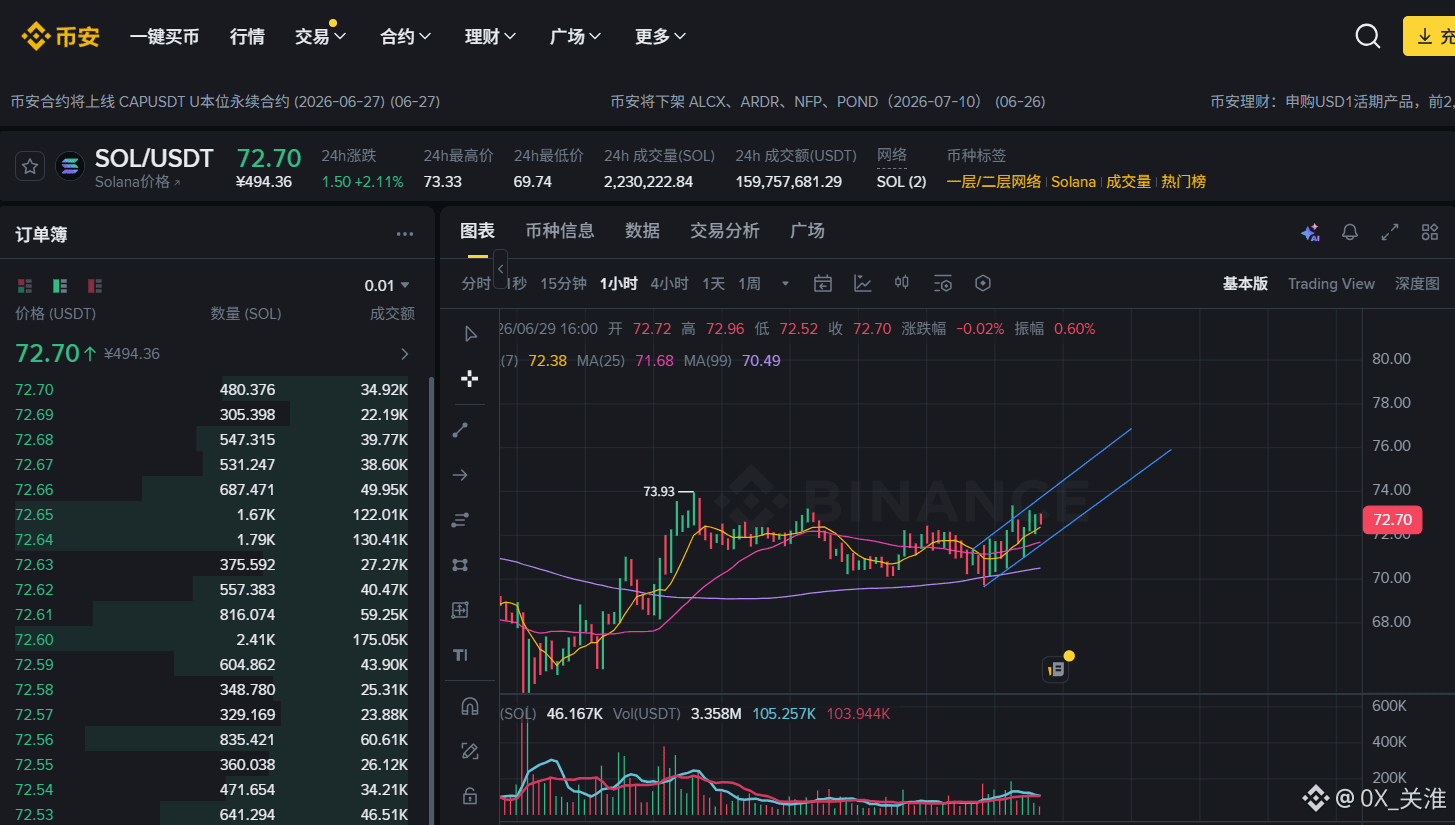This screenshot has width=1455, height=825.
Task: Switch to the 图表 tab
Action: click(x=477, y=231)
